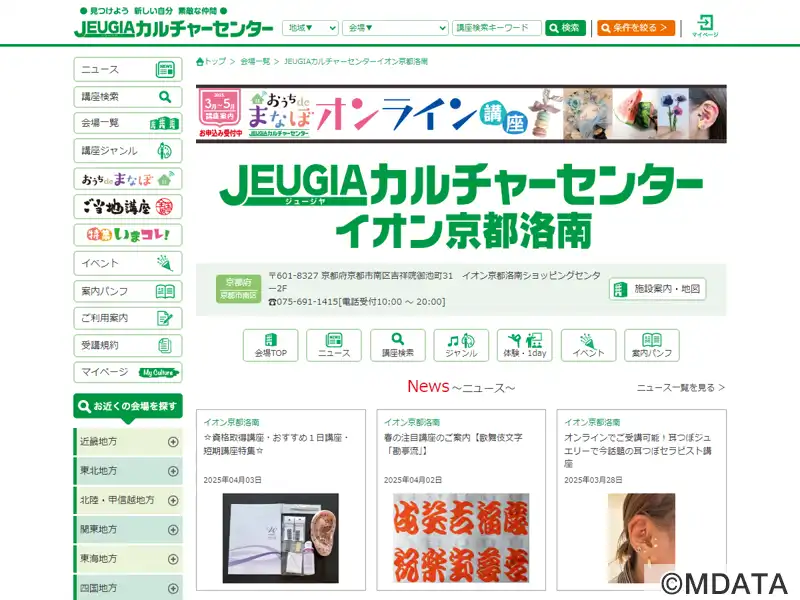Open the 耳つぼセラピスト講座 news article
800x600 pixels.
tap(637, 451)
